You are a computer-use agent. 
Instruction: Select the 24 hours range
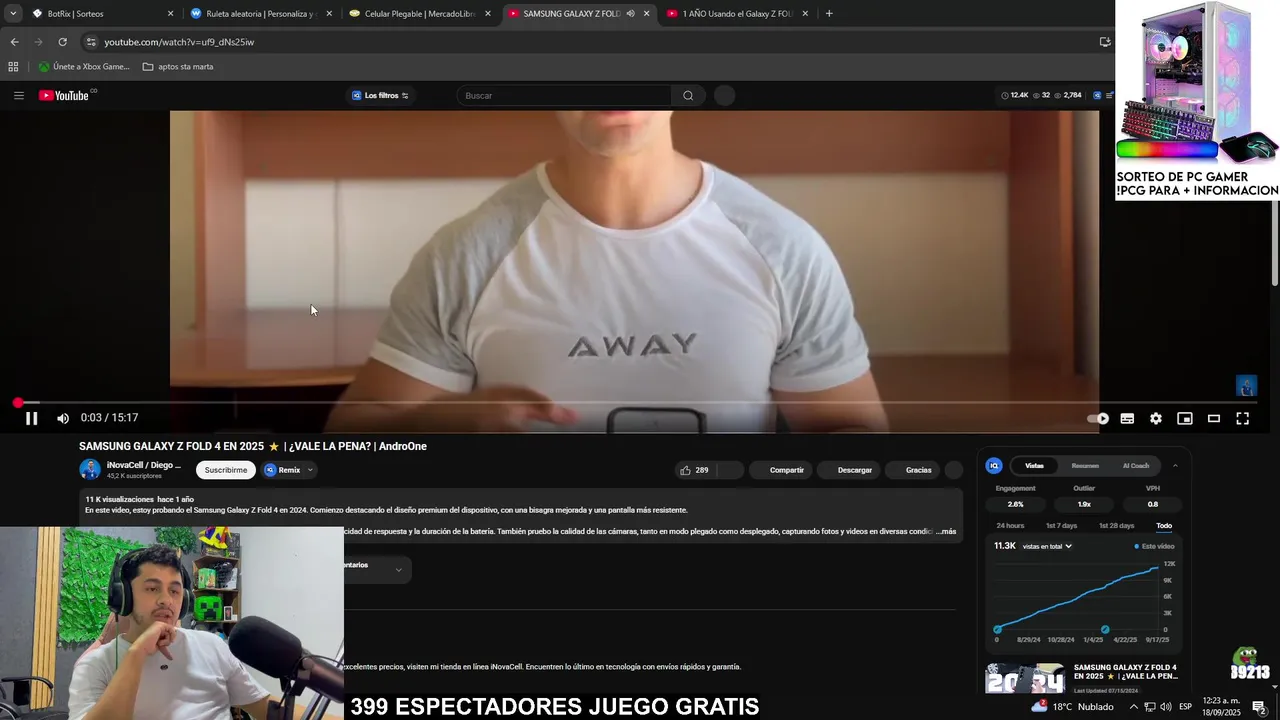[1010, 526]
